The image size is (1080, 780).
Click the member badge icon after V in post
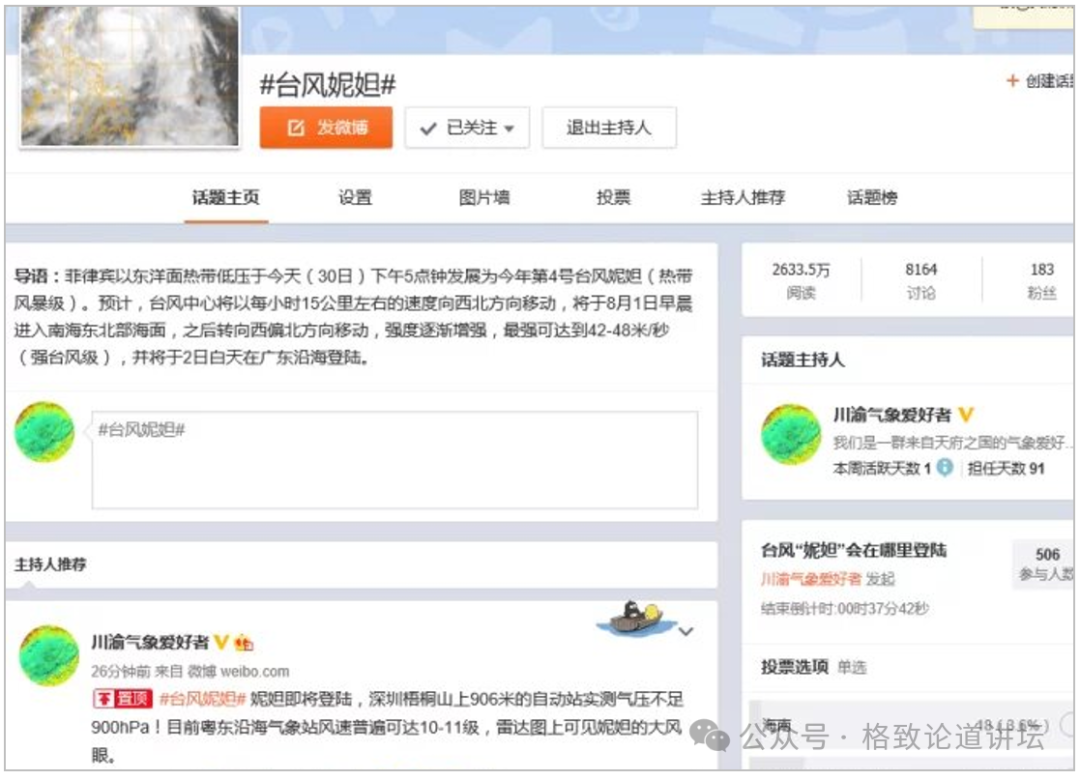click(244, 644)
